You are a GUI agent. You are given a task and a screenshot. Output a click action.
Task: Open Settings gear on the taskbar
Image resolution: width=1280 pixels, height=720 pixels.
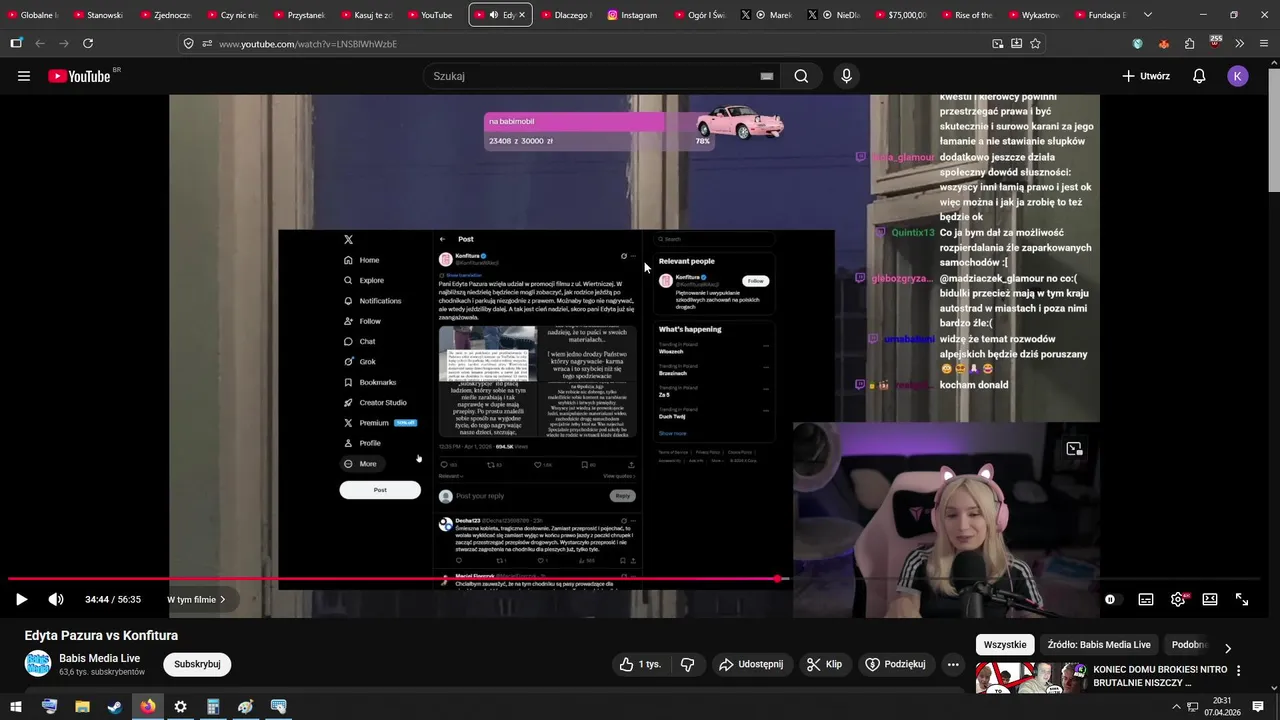180,706
